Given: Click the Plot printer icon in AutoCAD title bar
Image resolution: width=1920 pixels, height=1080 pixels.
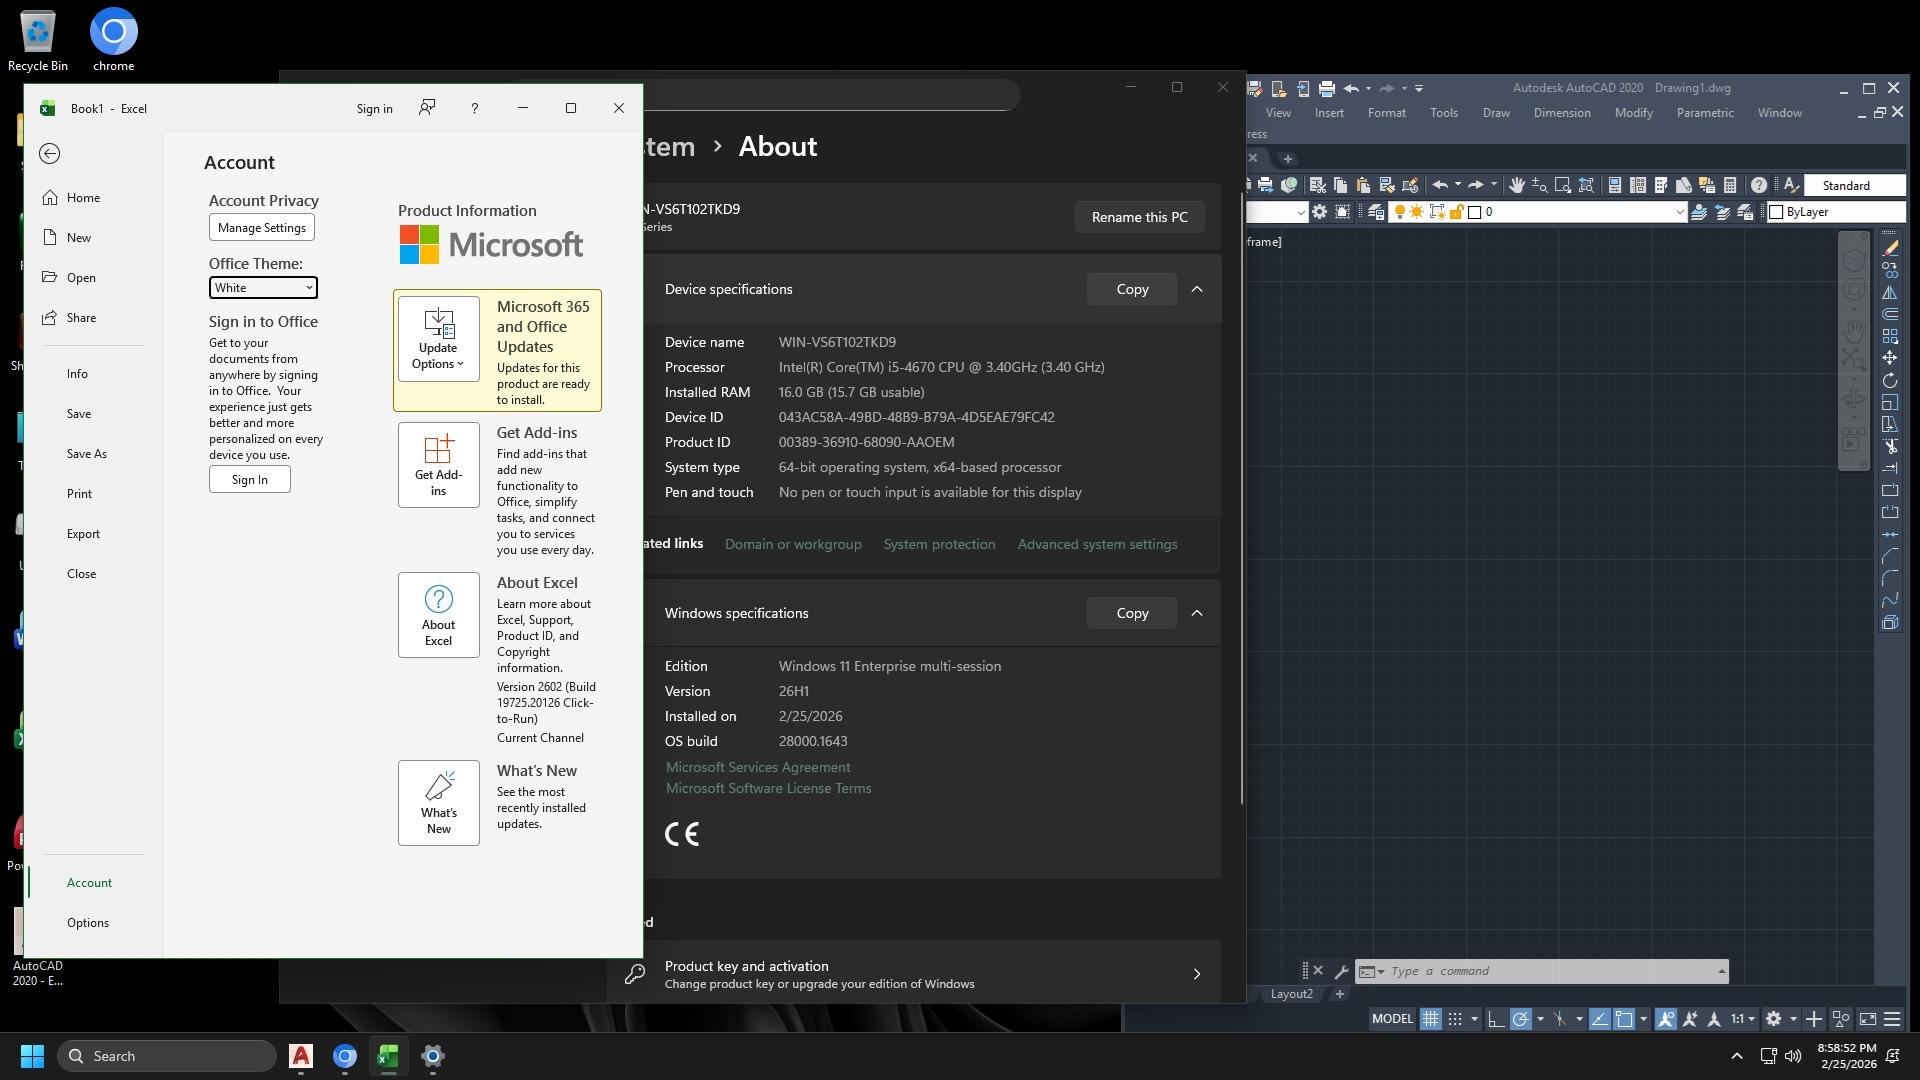Looking at the screenshot, I should click(x=1326, y=88).
